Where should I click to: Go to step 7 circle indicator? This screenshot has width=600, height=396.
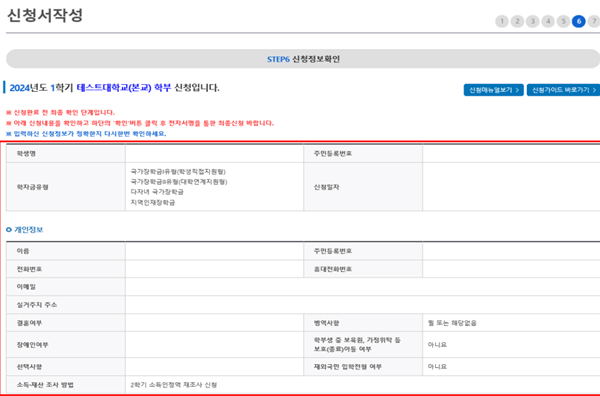(x=594, y=21)
